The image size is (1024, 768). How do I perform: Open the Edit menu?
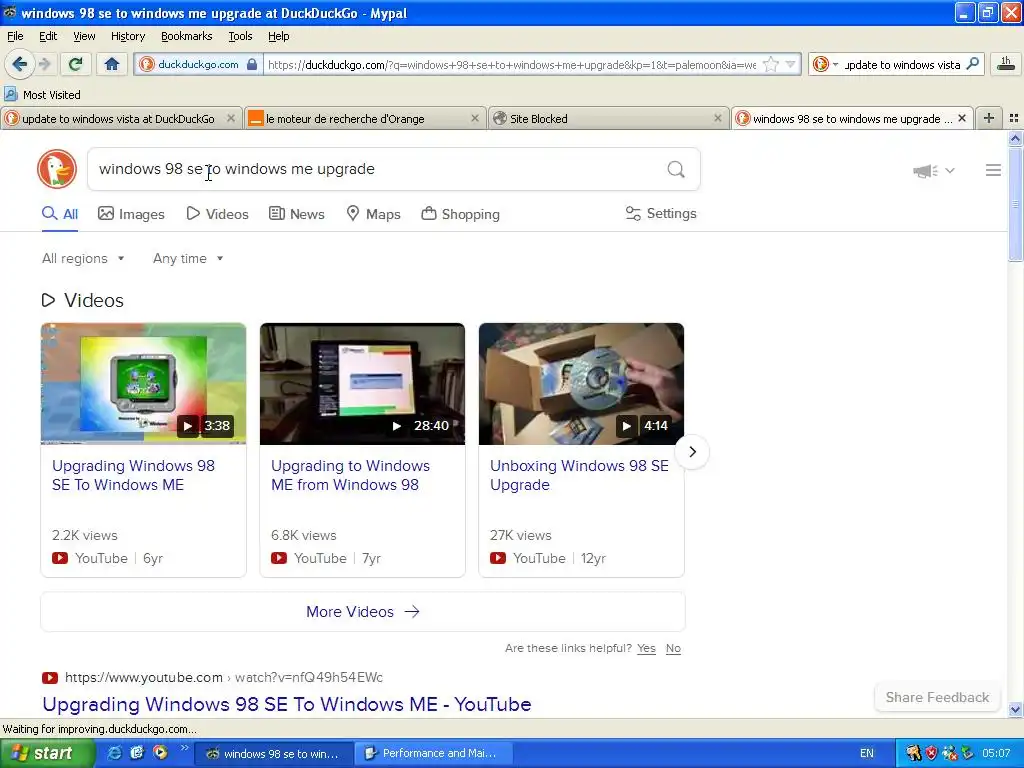[48, 37]
